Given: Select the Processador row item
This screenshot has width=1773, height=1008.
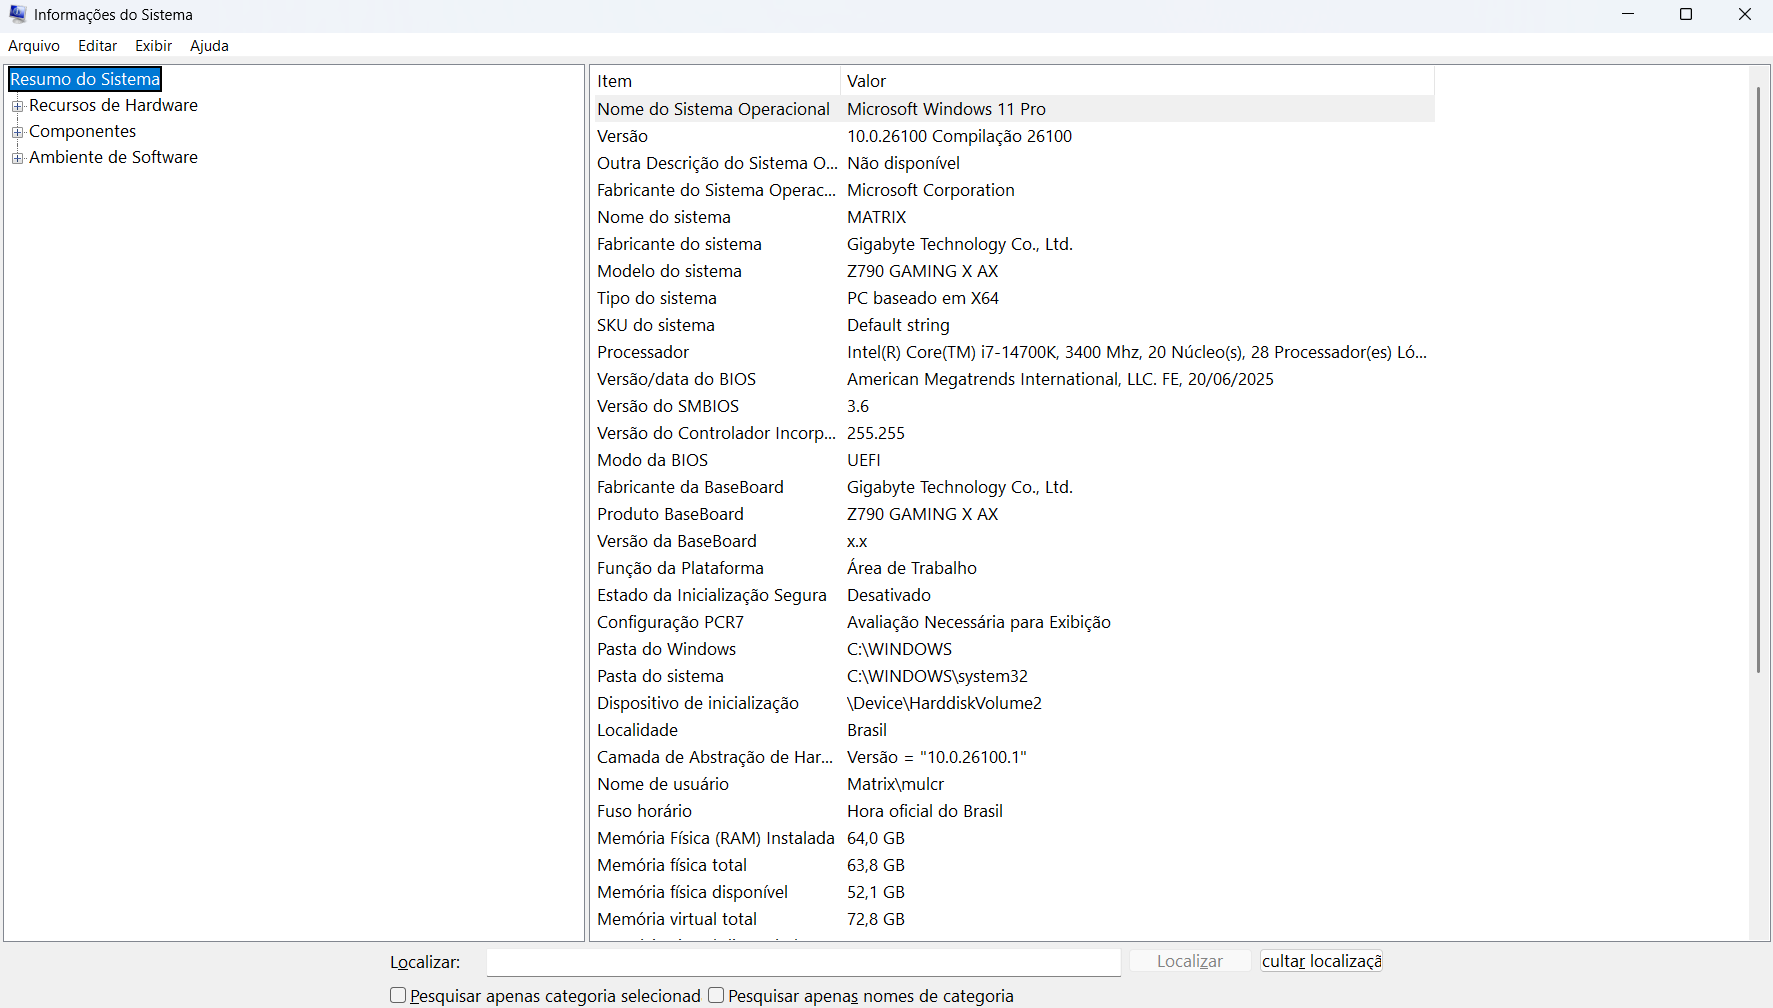Looking at the screenshot, I should (643, 352).
